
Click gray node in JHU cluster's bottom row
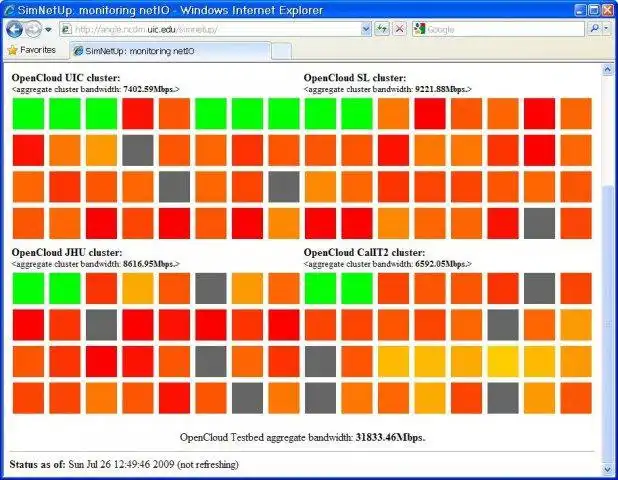click(247, 398)
